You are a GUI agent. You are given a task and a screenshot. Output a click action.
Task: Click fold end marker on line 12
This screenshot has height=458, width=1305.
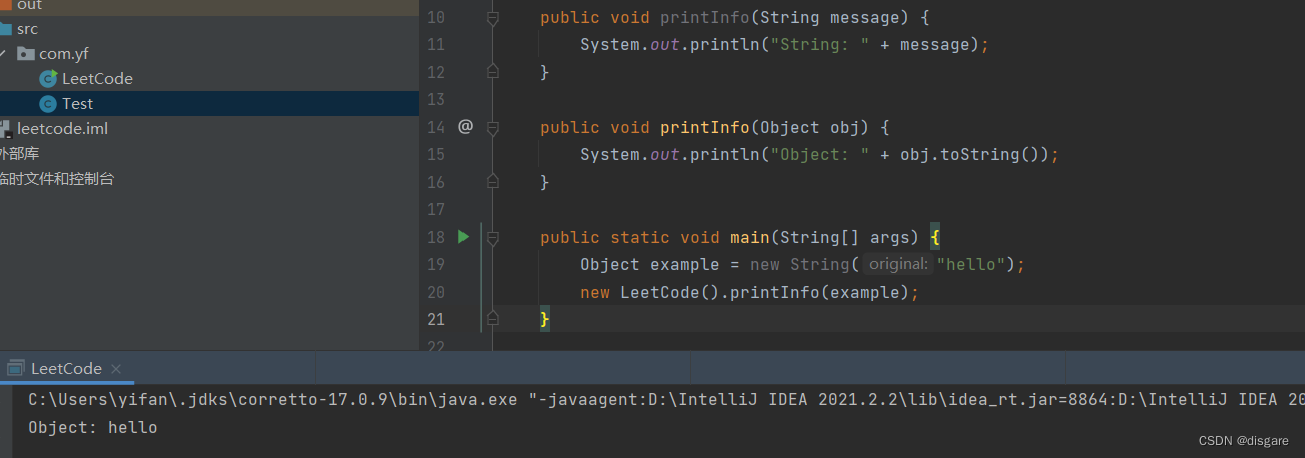[x=492, y=71]
